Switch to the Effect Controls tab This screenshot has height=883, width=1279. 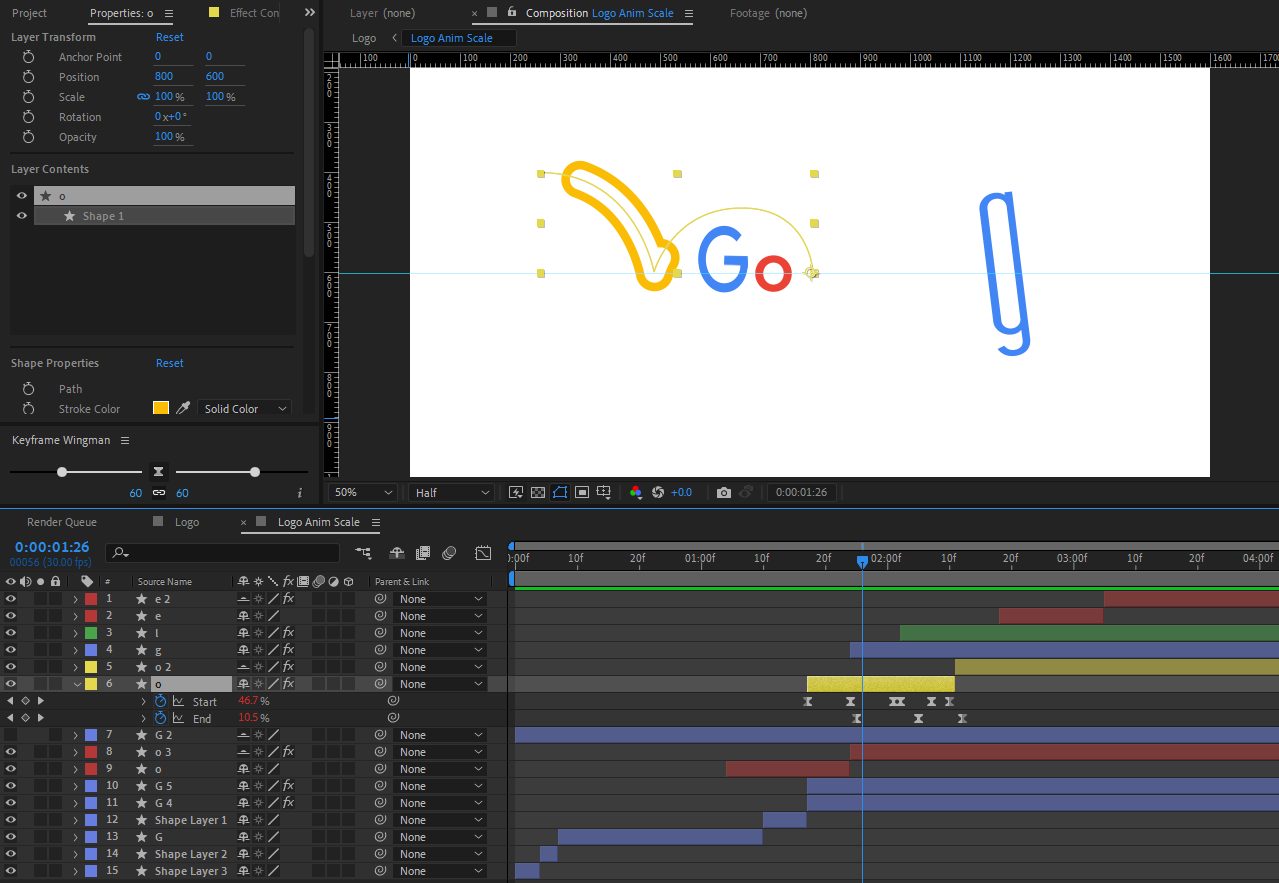pyautogui.click(x=254, y=13)
